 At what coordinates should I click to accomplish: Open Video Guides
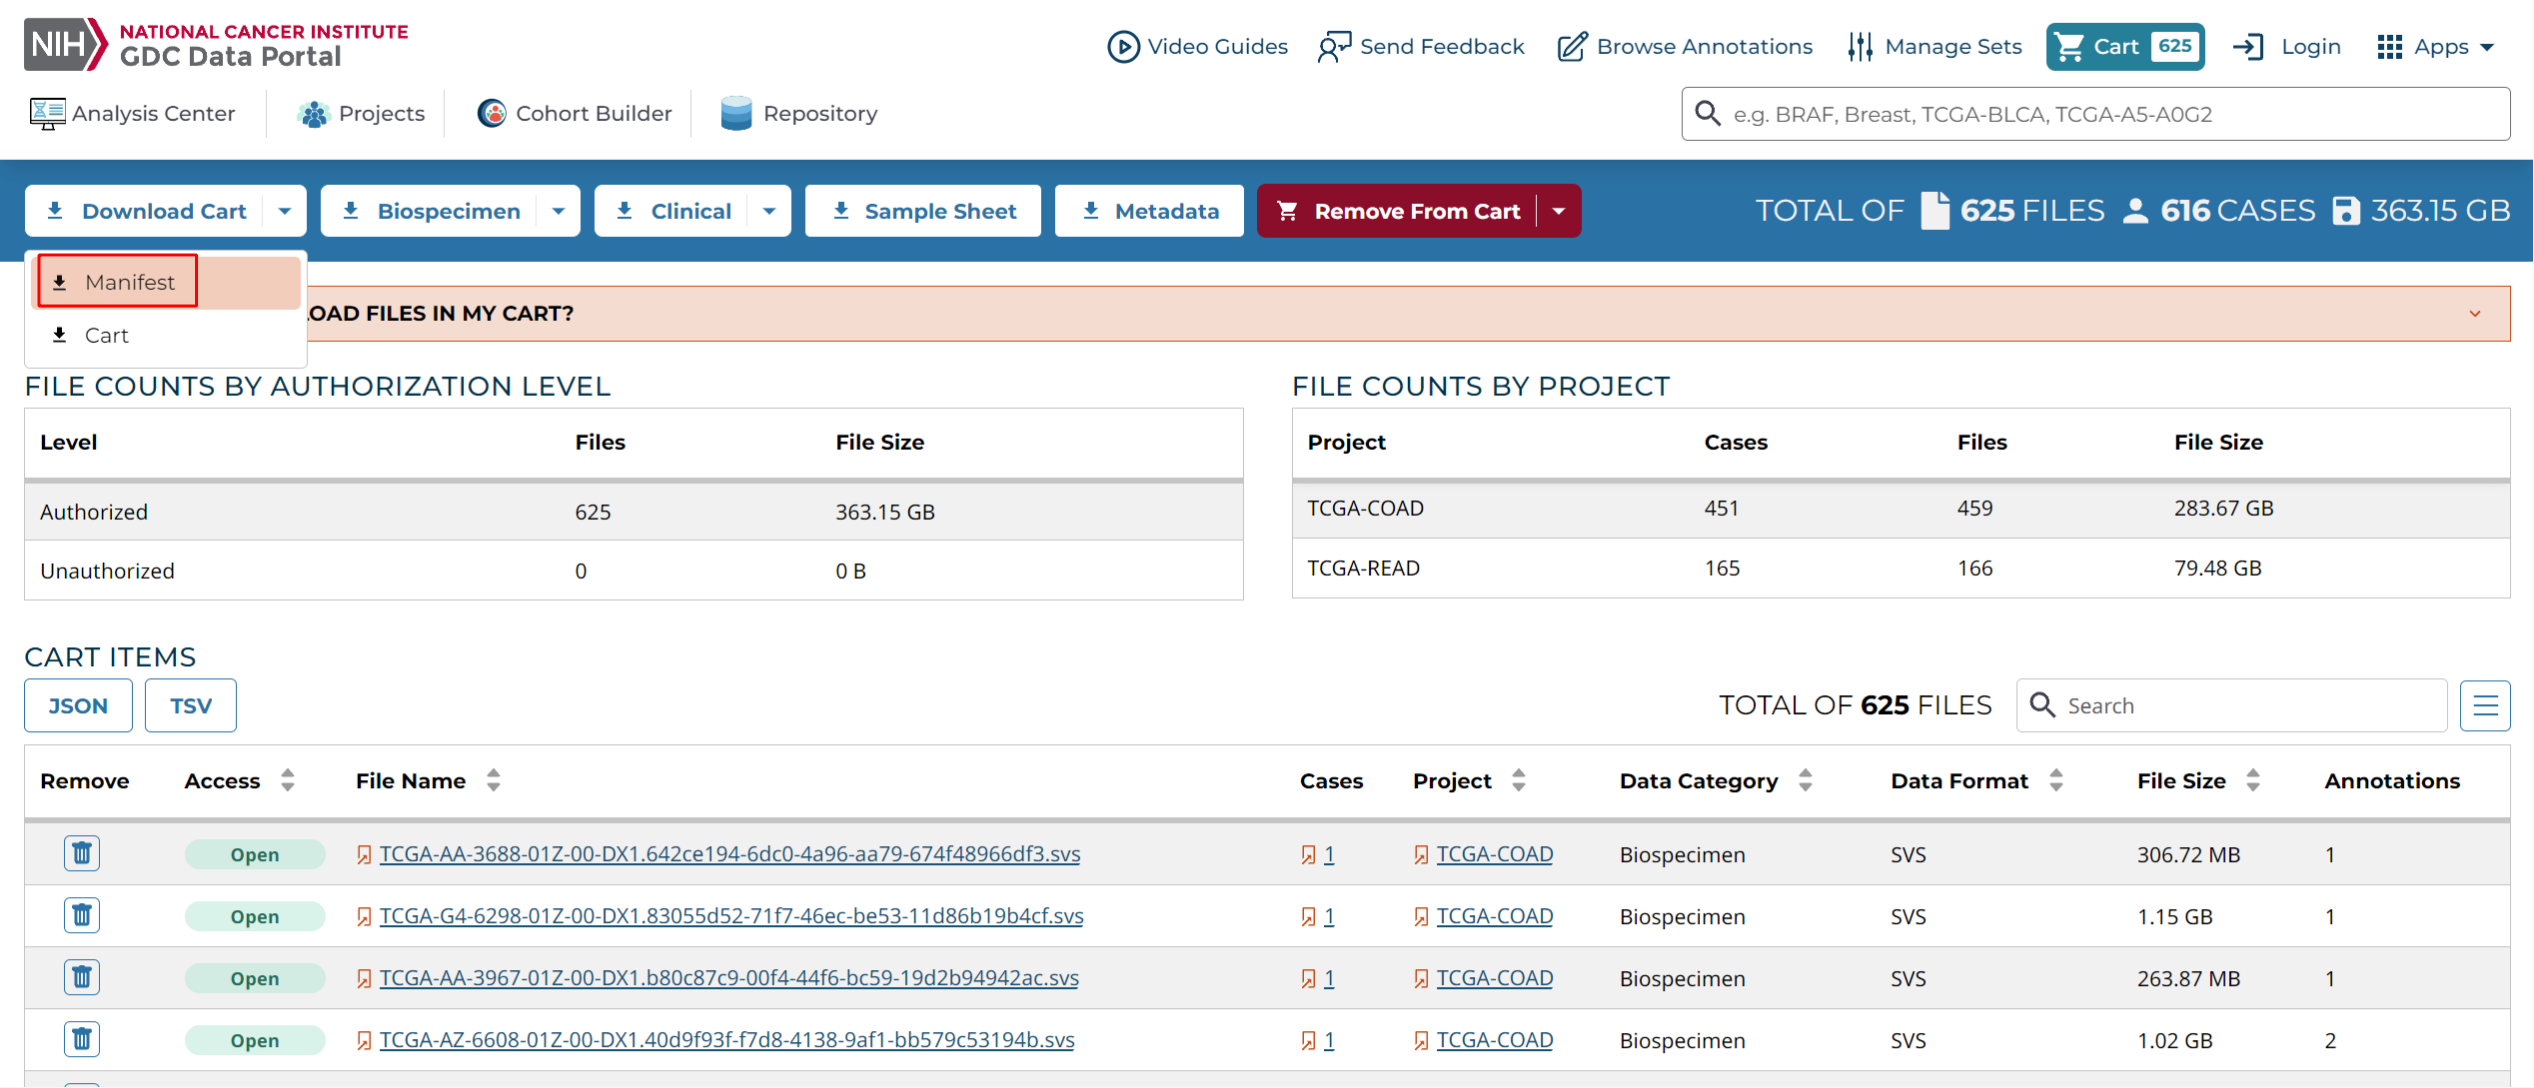[1197, 46]
